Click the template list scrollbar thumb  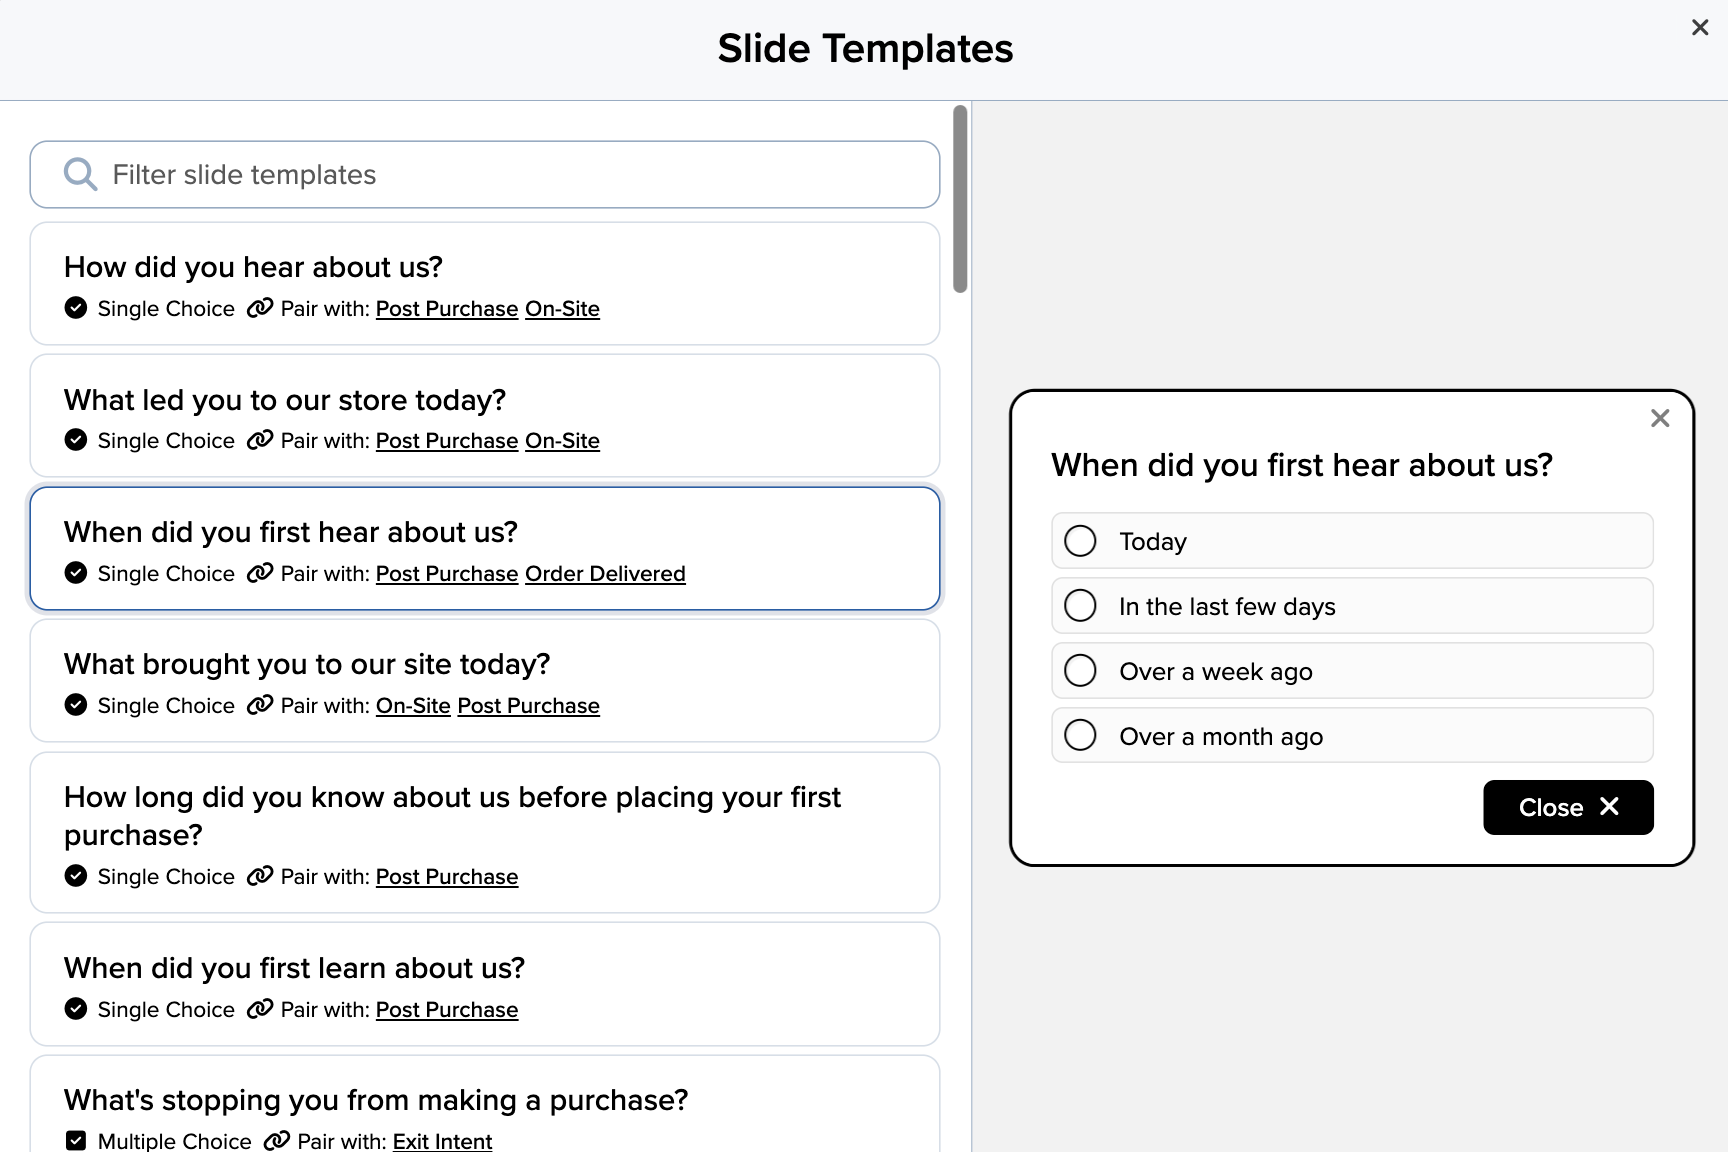(x=960, y=198)
